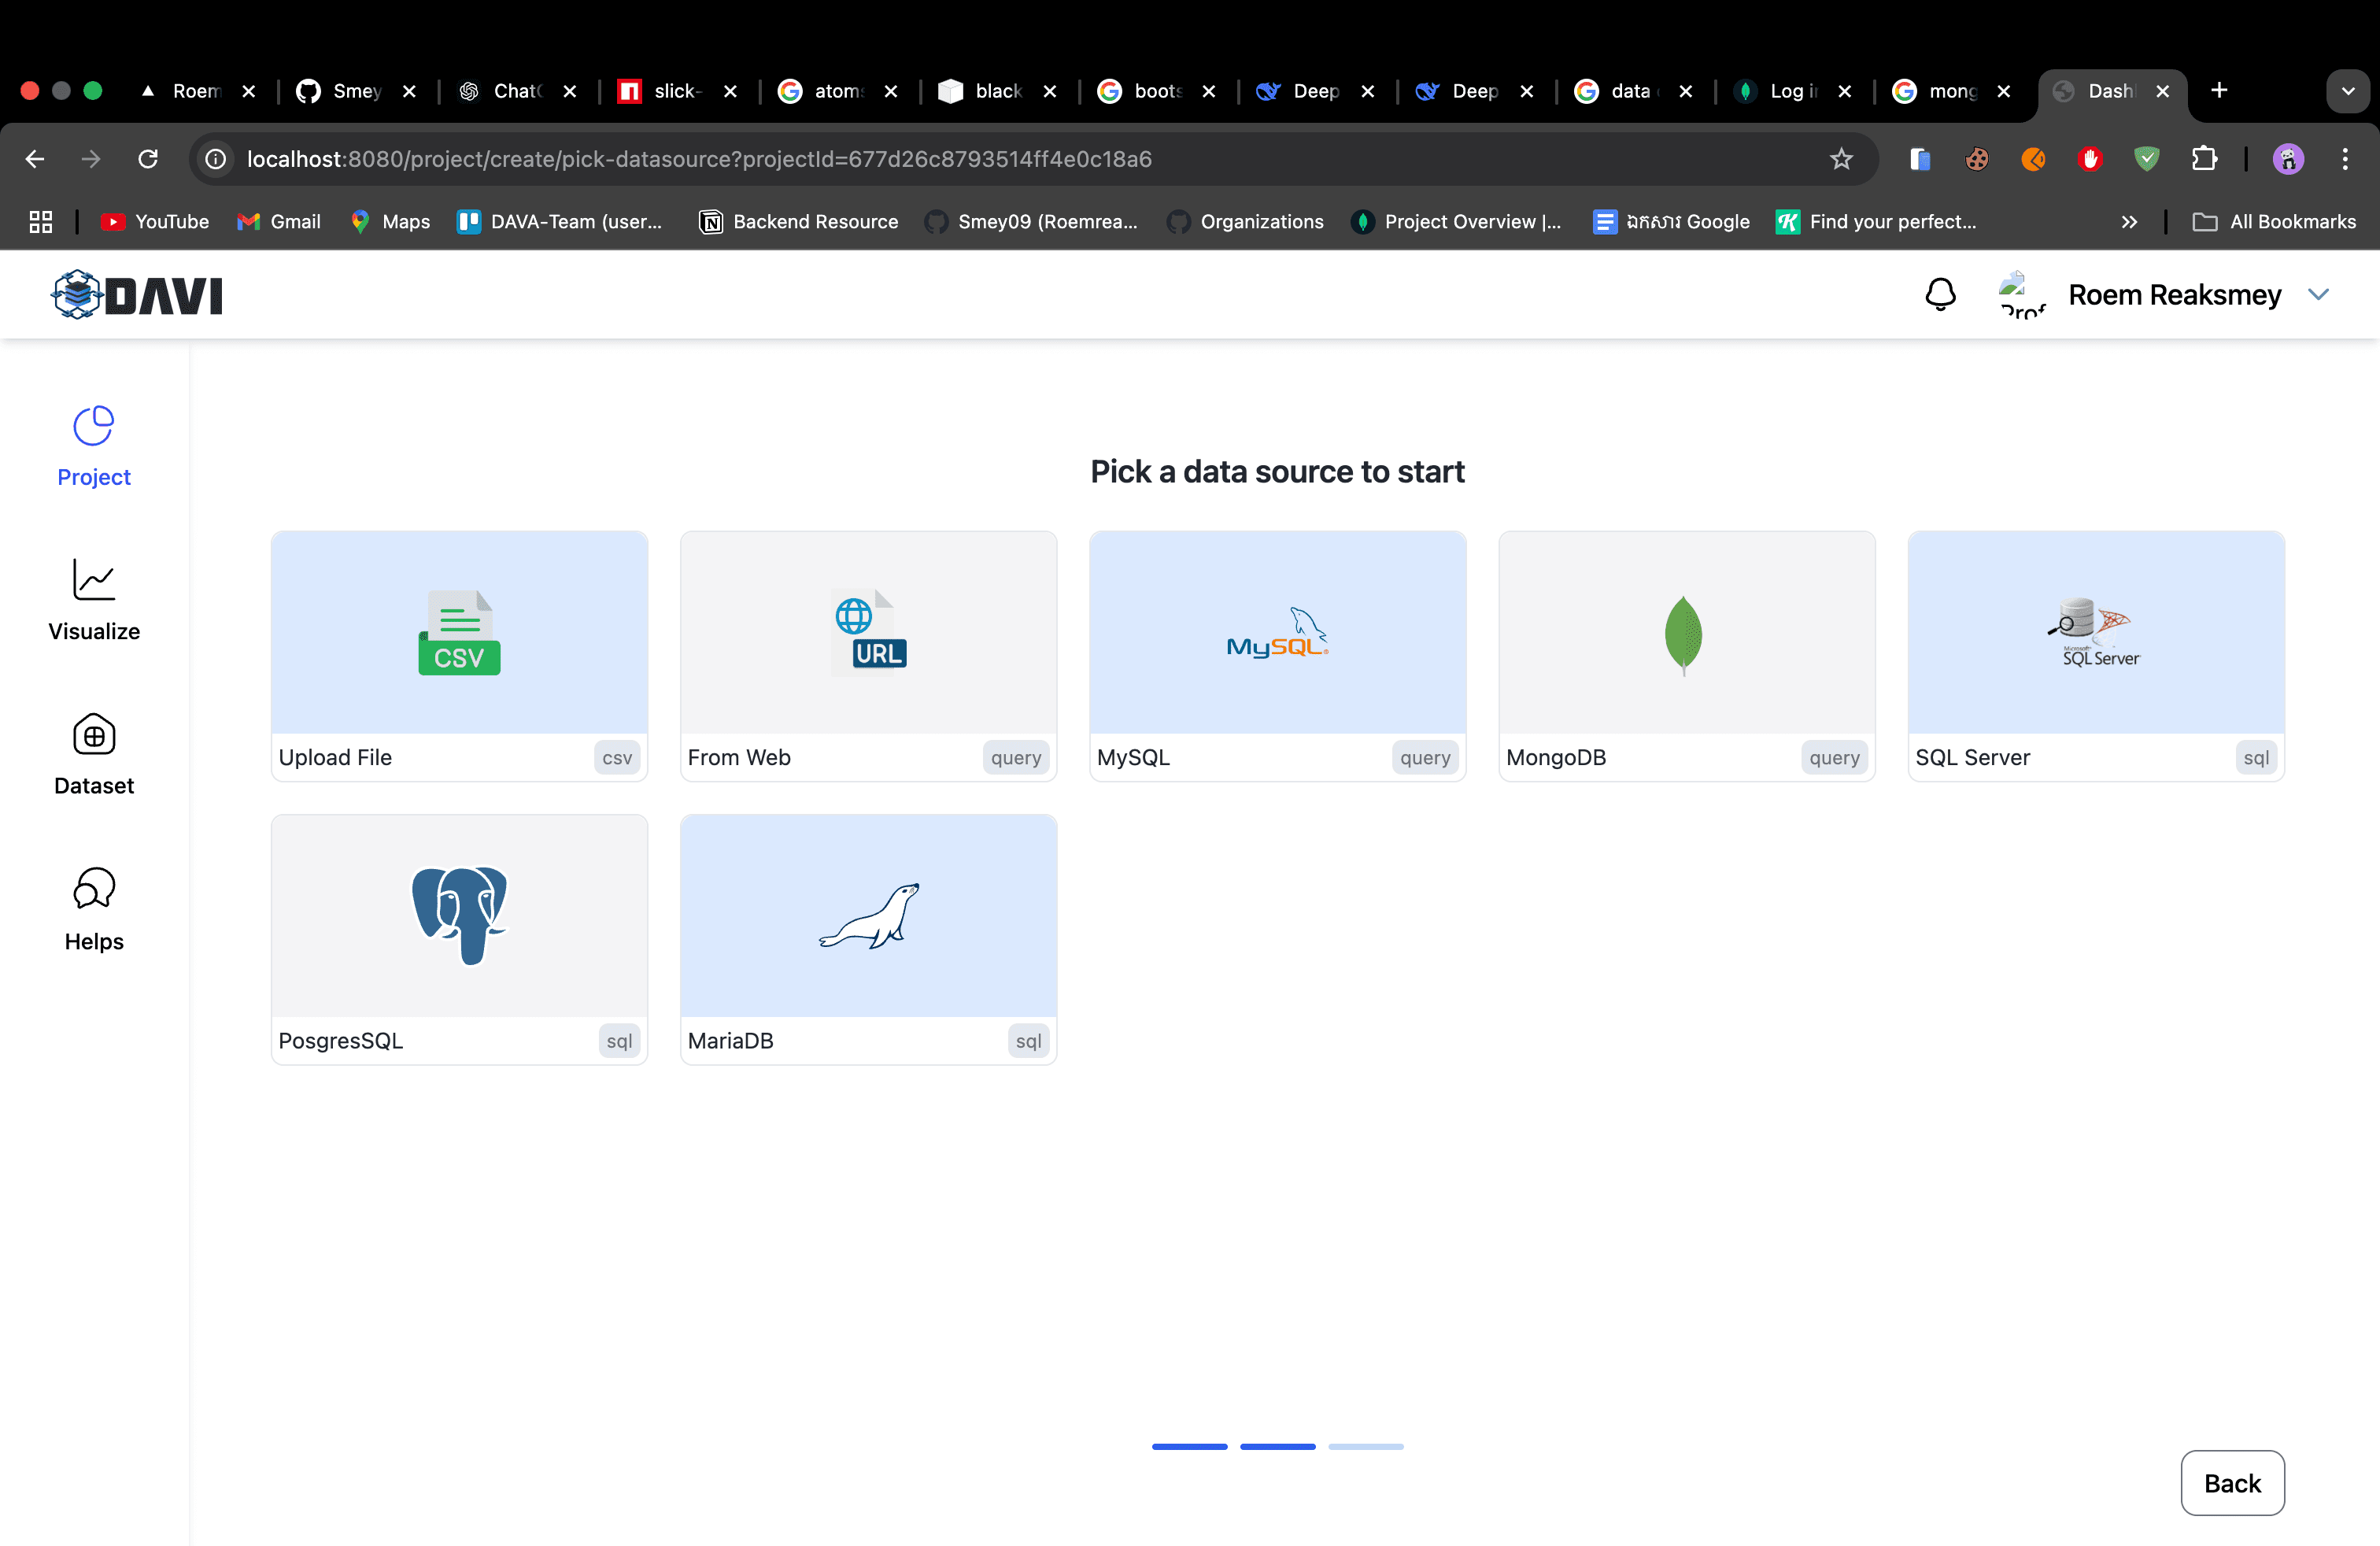The image size is (2380, 1546).
Task: Select the MongoDB data source card
Action: pos(1686,655)
